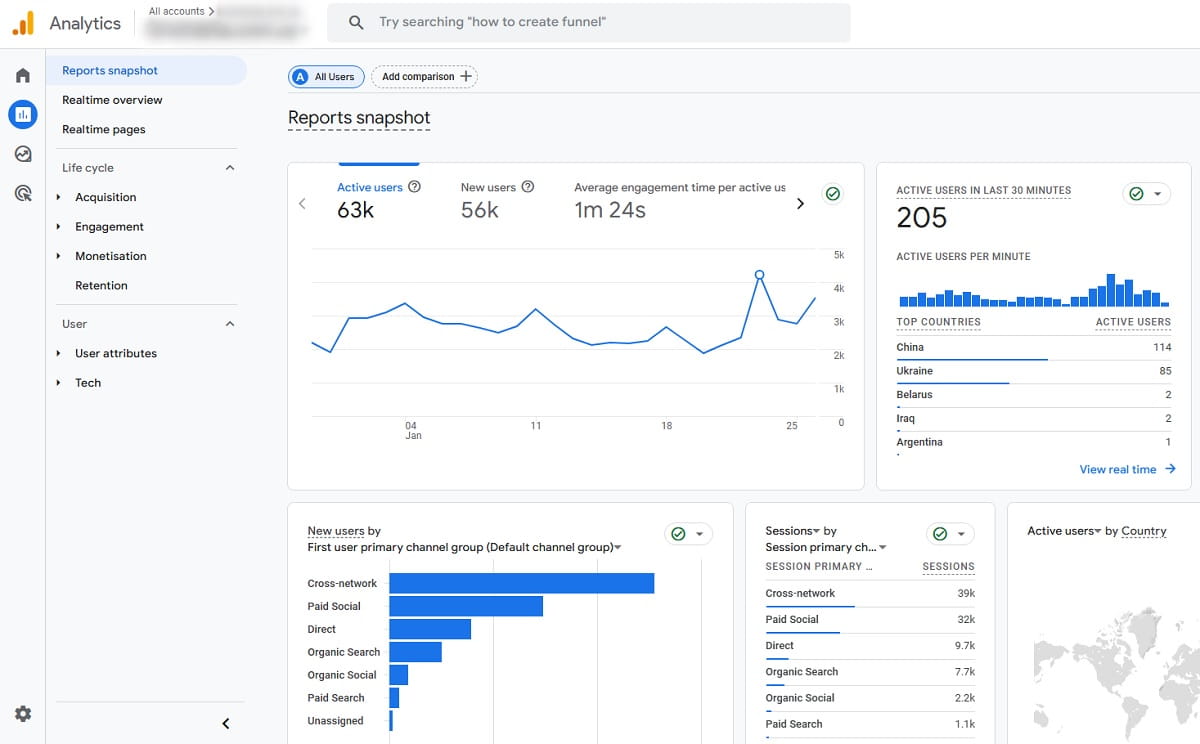1200x744 pixels.
Task: Open the Home section from the sidebar
Action: coord(22,74)
